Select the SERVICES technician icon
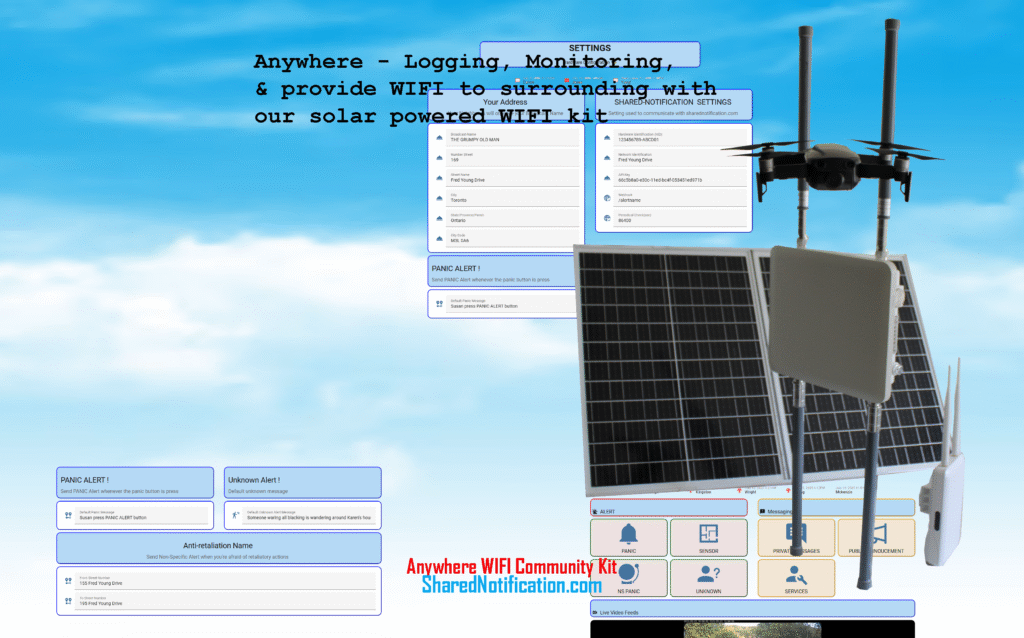 (x=796, y=578)
